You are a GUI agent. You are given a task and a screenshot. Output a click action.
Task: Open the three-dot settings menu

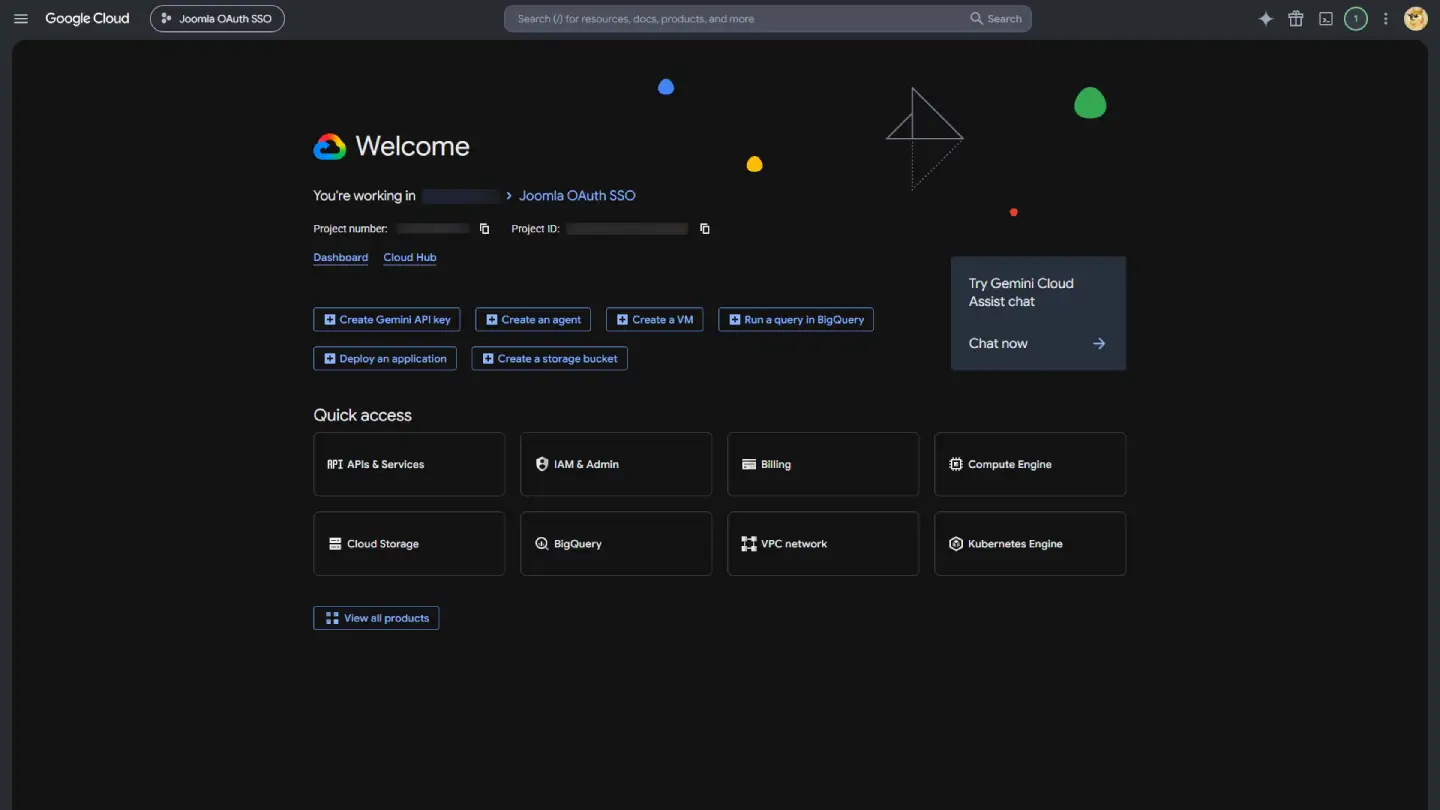tap(1386, 19)
